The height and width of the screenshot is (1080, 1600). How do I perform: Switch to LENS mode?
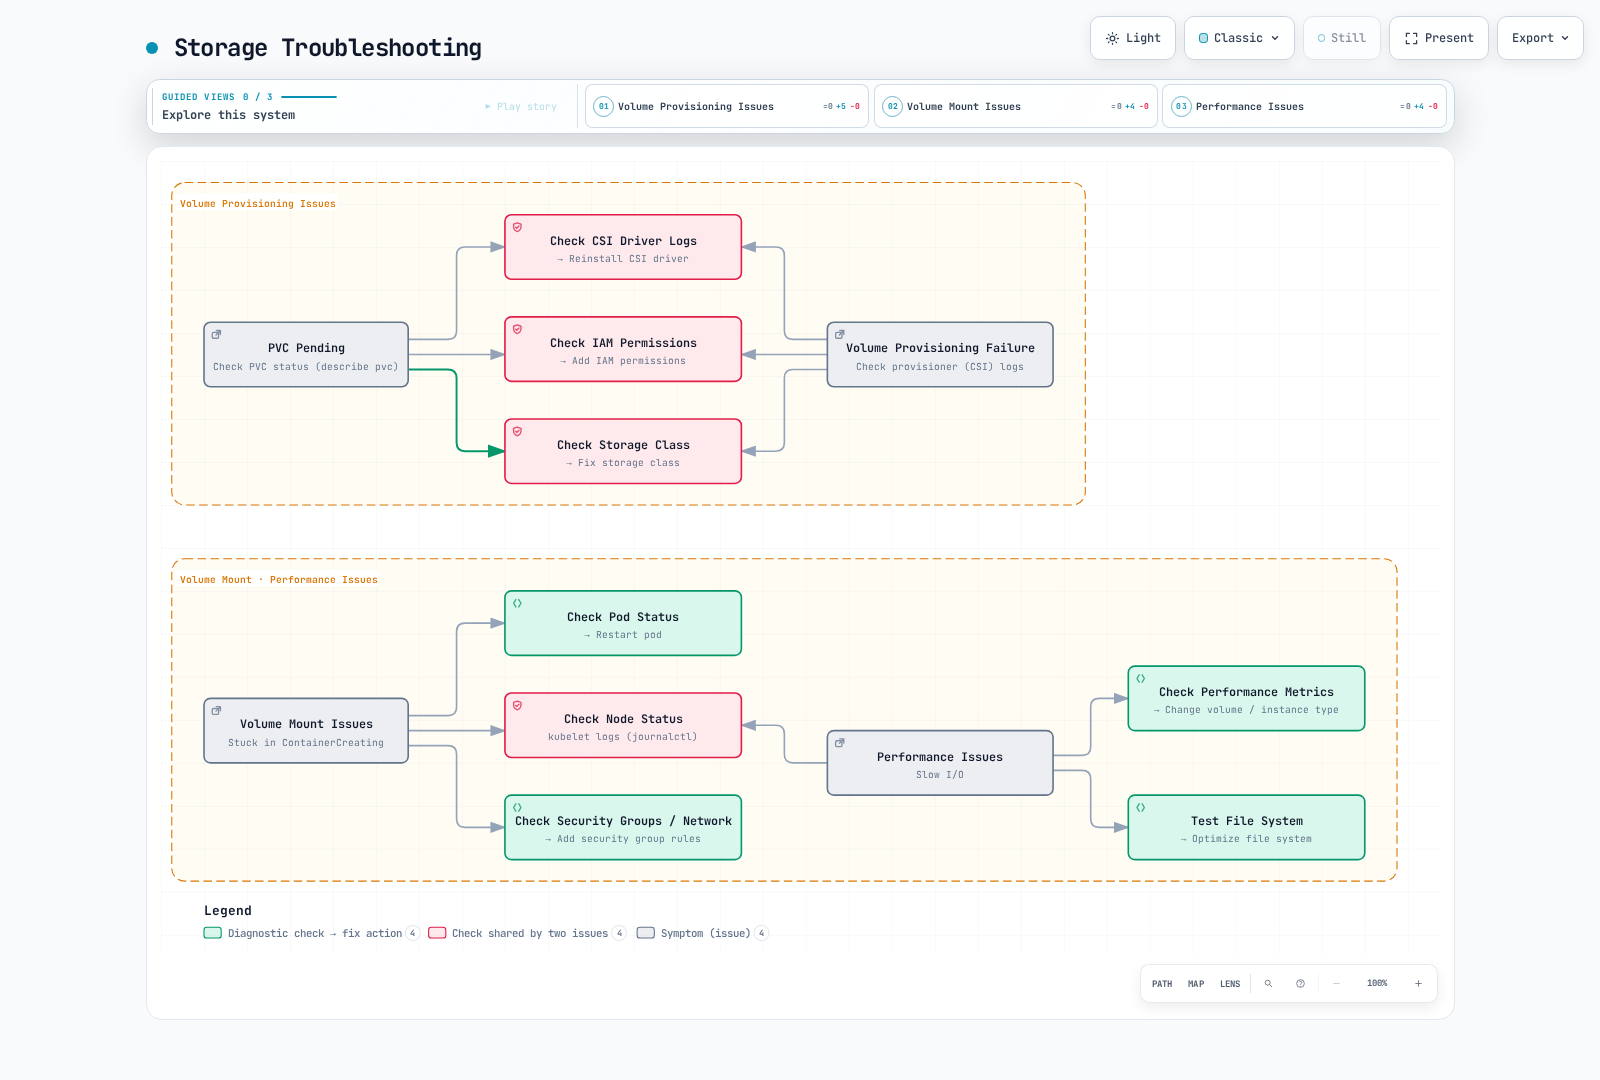coord(1230,984)
